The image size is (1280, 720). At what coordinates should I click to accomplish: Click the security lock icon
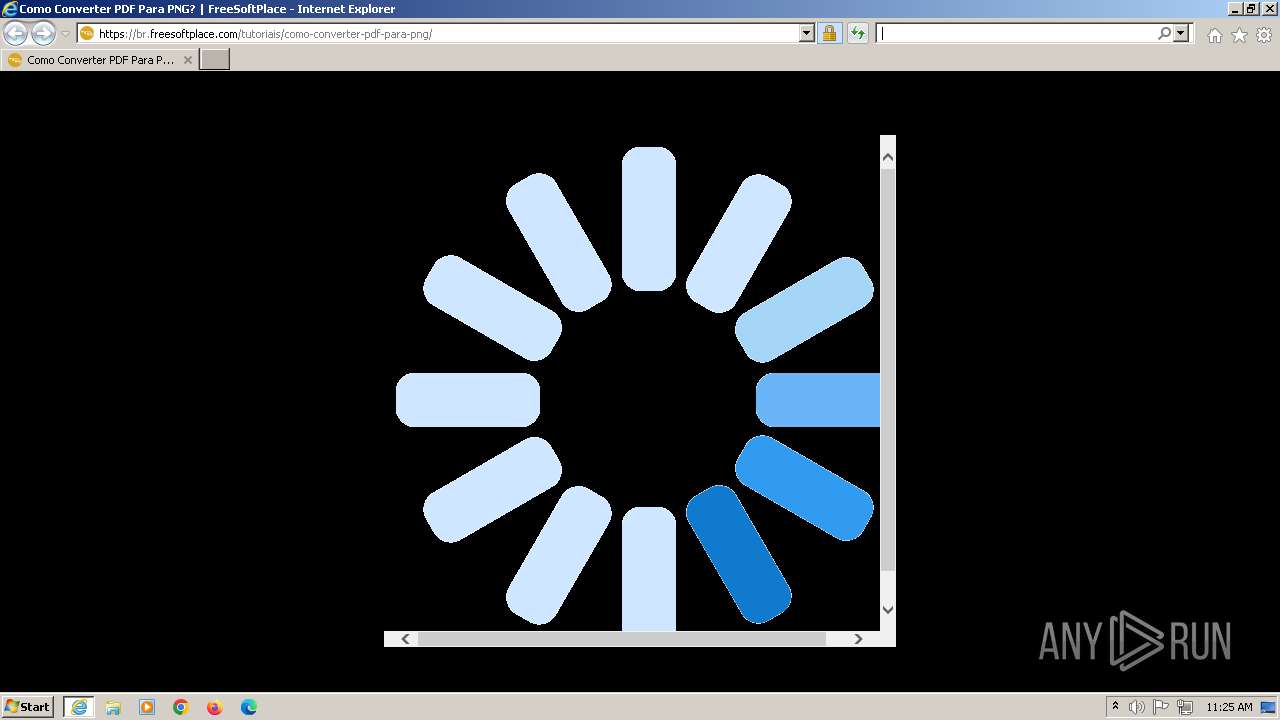point(829,33)
